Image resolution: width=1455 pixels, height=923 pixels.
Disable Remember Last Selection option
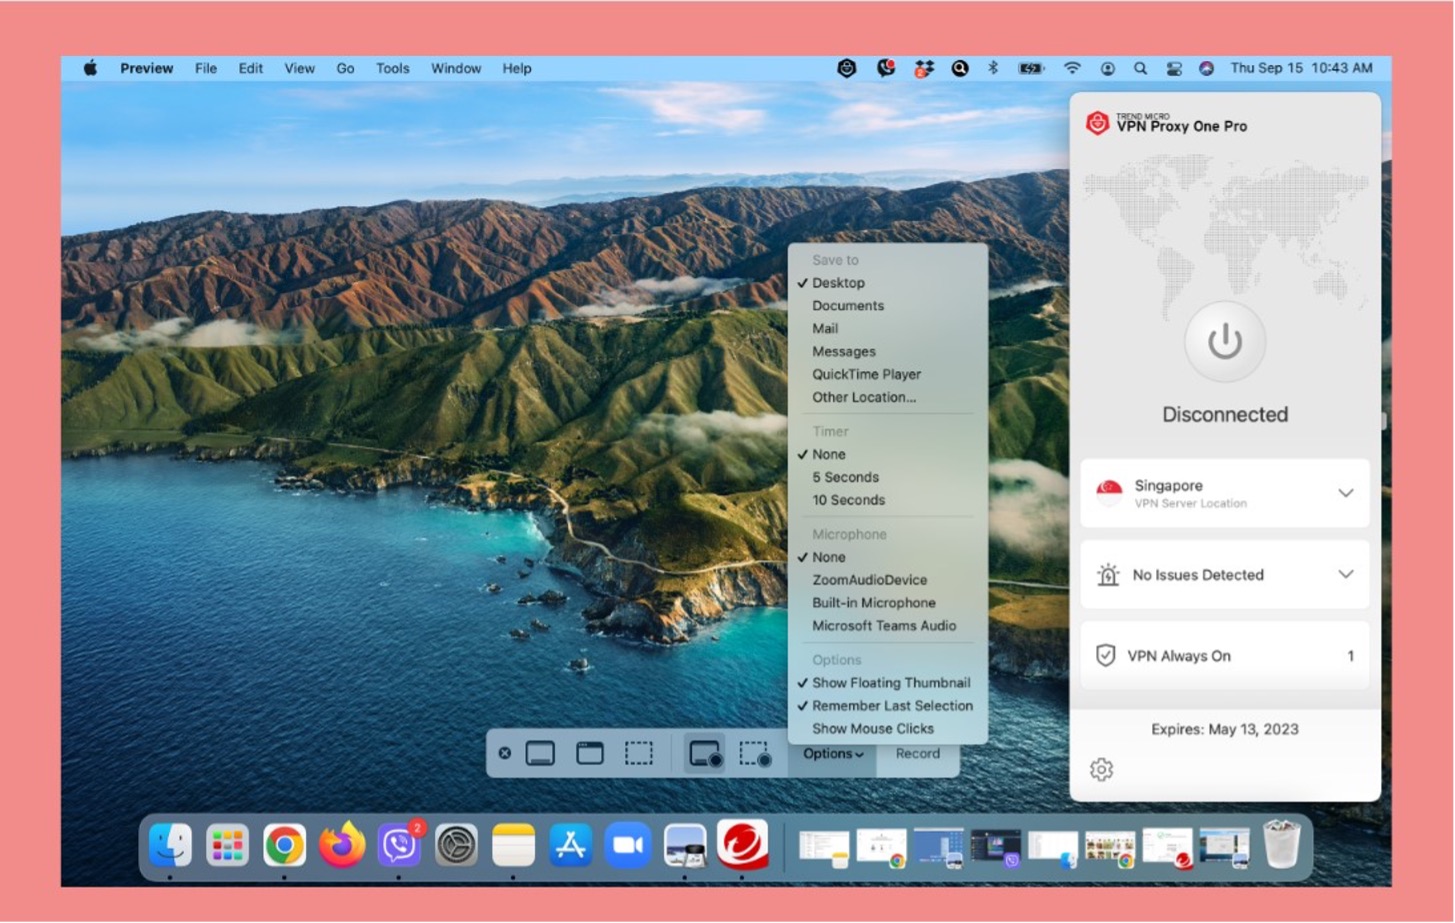(891, 706)
